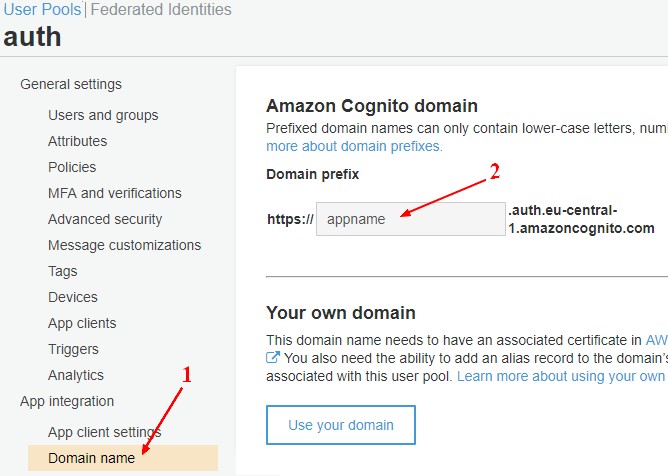Navigate to Devices settings

(x=73, y=297)
